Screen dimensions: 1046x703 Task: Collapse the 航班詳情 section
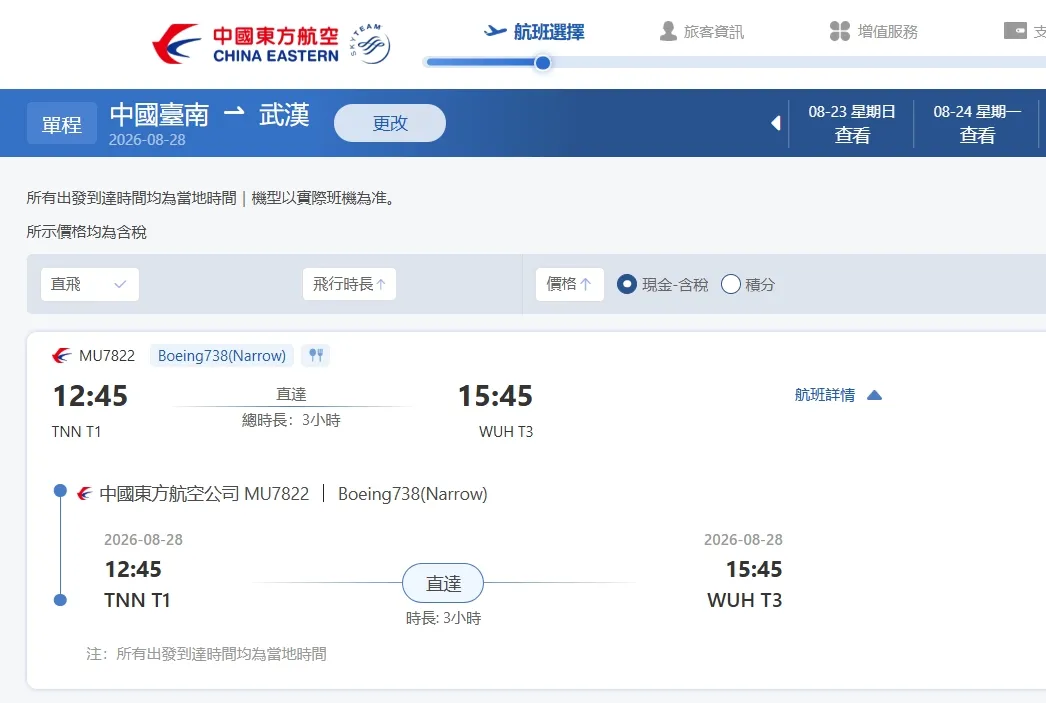[838, 395]
